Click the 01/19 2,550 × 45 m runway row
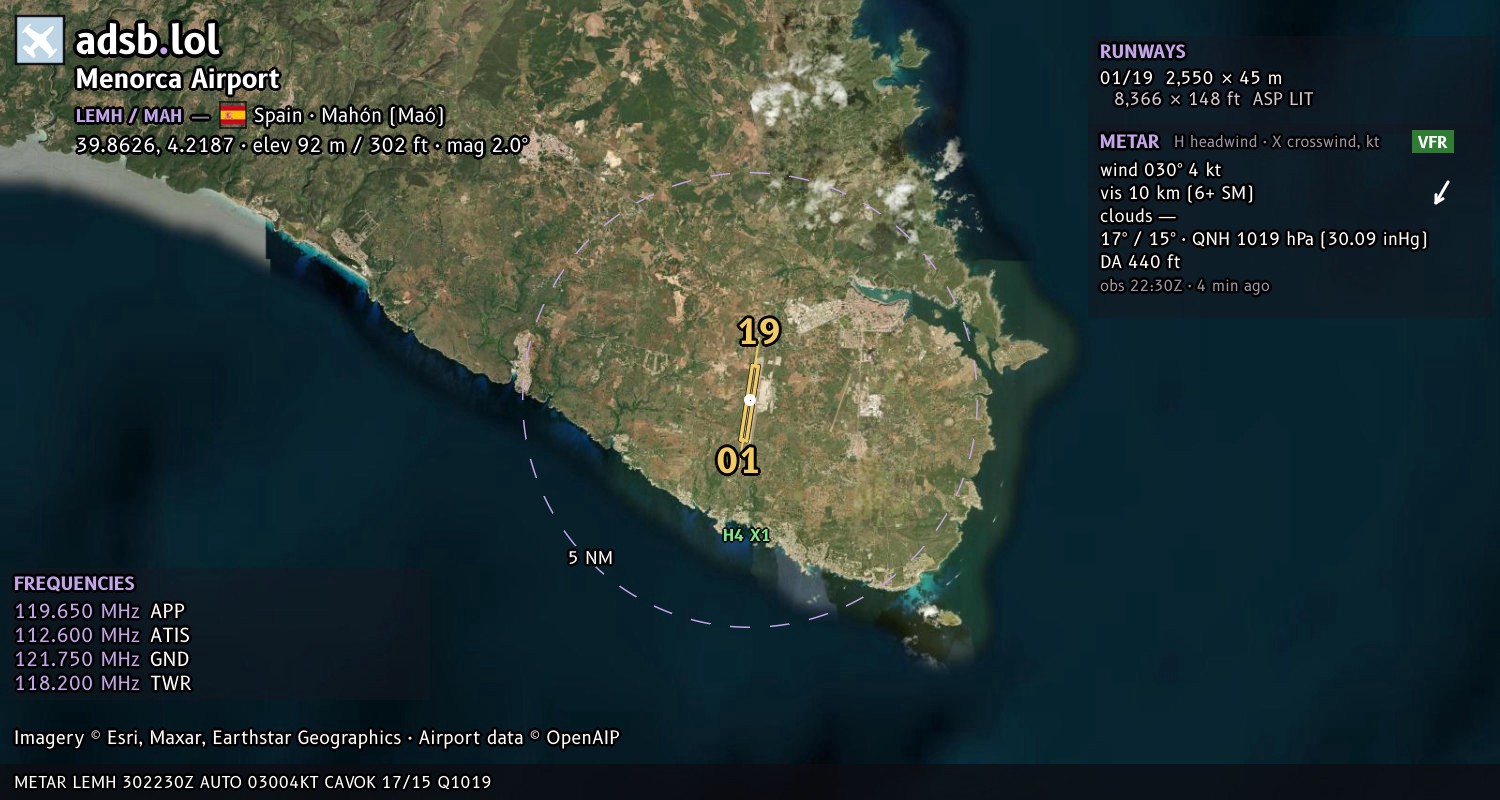Image resolution: width=1500 pixels, height=800 pixels. coord(1191,77)
